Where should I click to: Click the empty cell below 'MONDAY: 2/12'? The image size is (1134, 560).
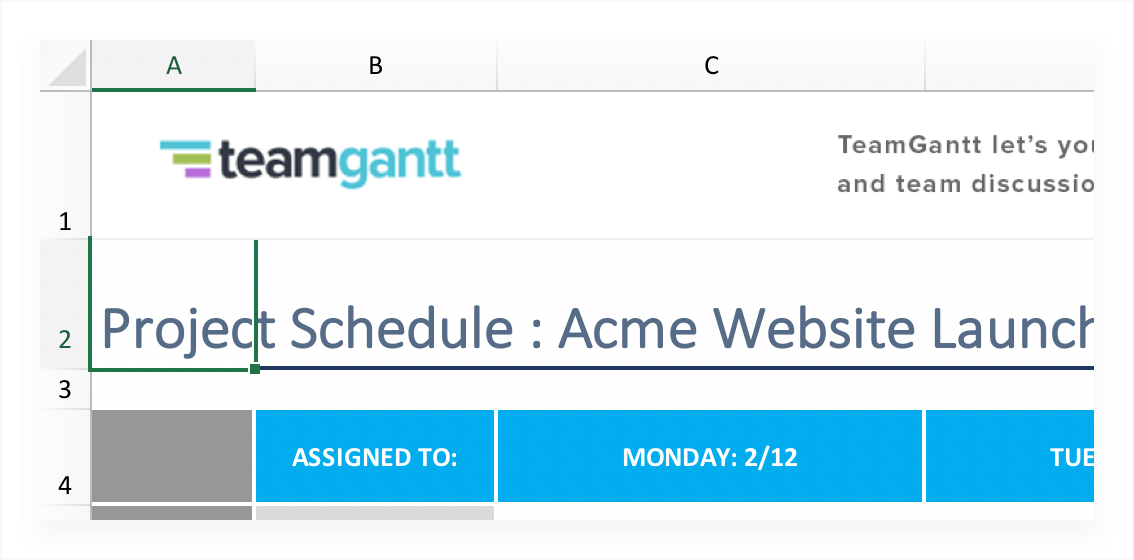point(710,513)
